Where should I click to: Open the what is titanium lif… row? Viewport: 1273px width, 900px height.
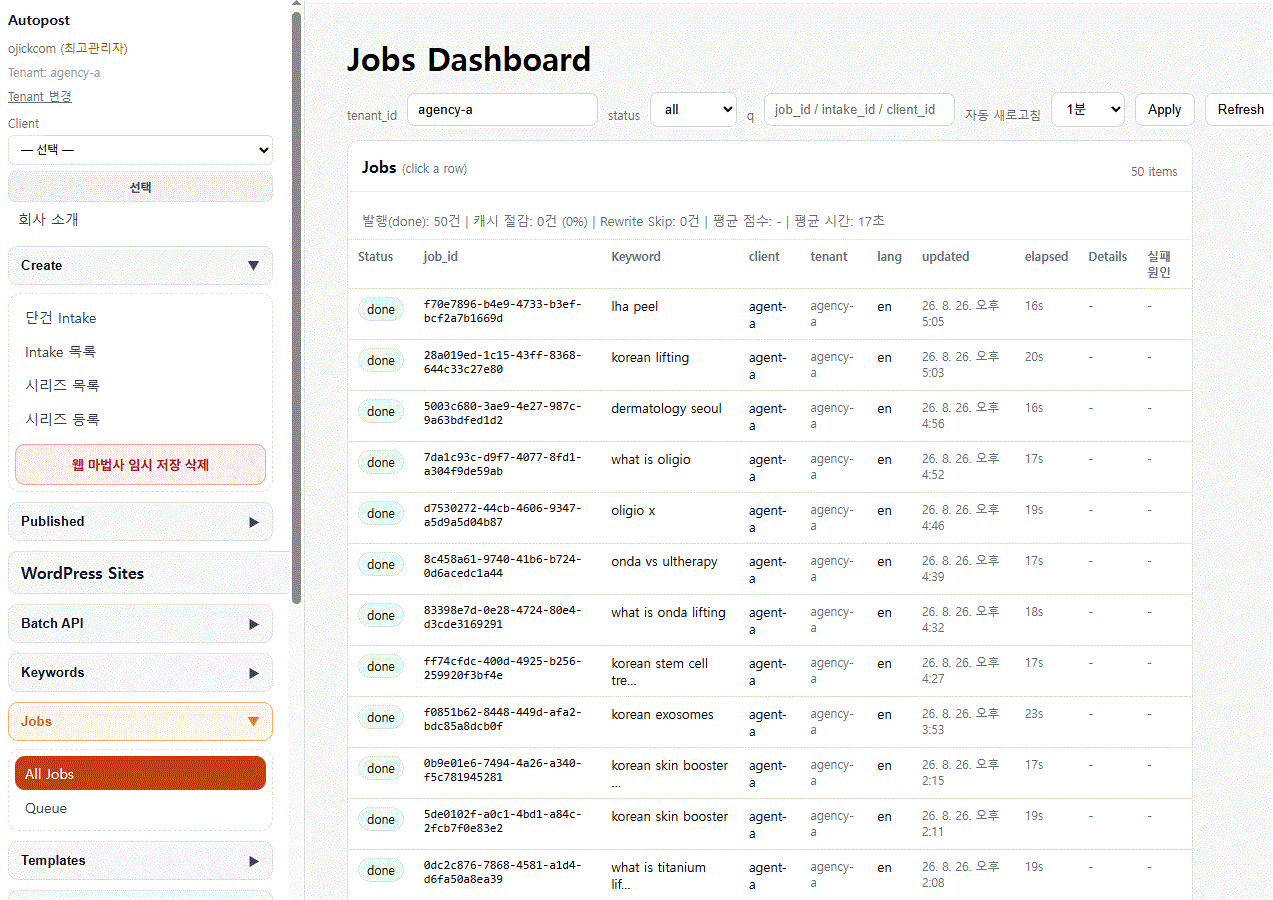coord(769,875)
